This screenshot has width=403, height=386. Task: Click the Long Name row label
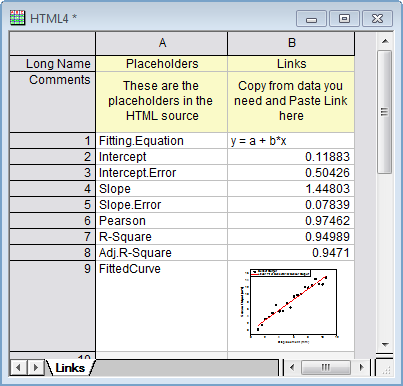[53, 64]
